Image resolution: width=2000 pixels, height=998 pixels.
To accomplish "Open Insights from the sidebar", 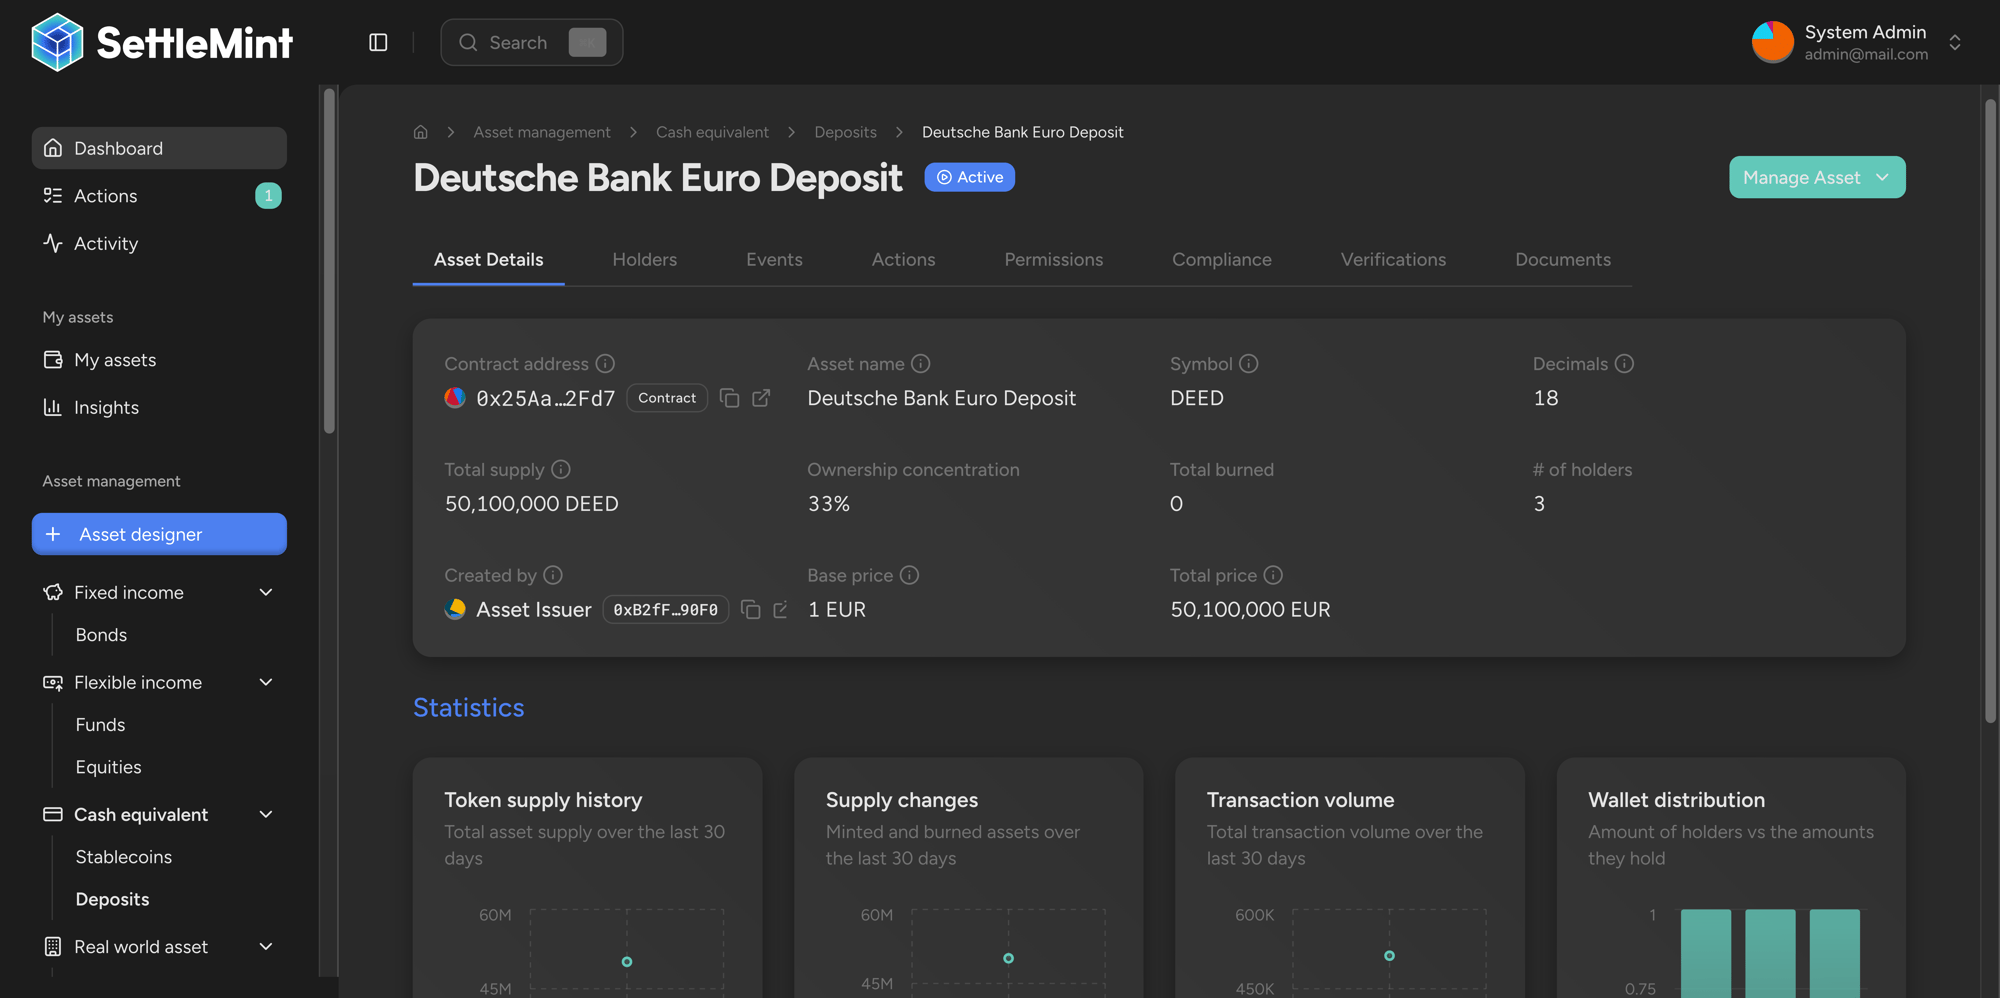I will click(107, 407).
